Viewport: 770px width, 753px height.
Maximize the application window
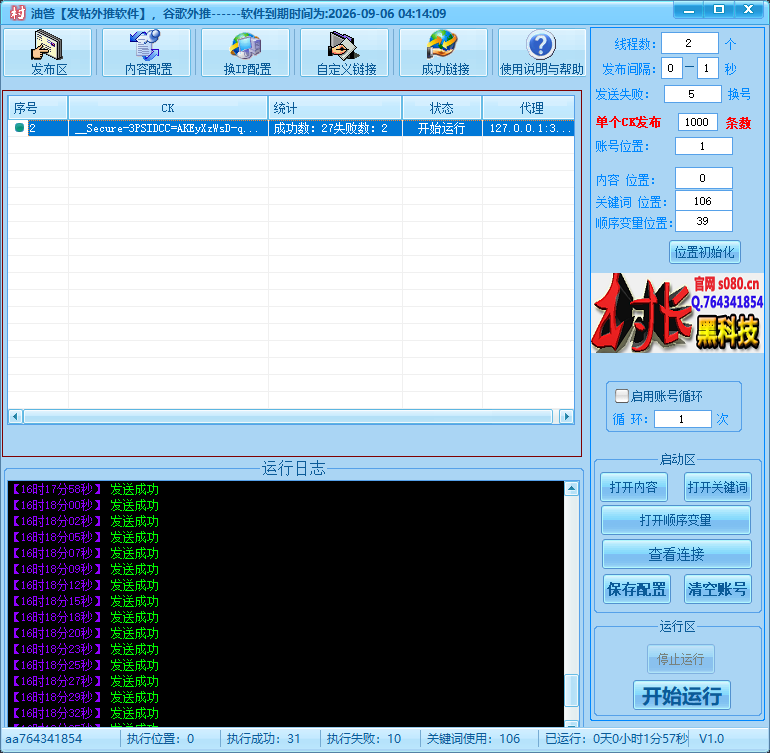[x=718, y=10]
